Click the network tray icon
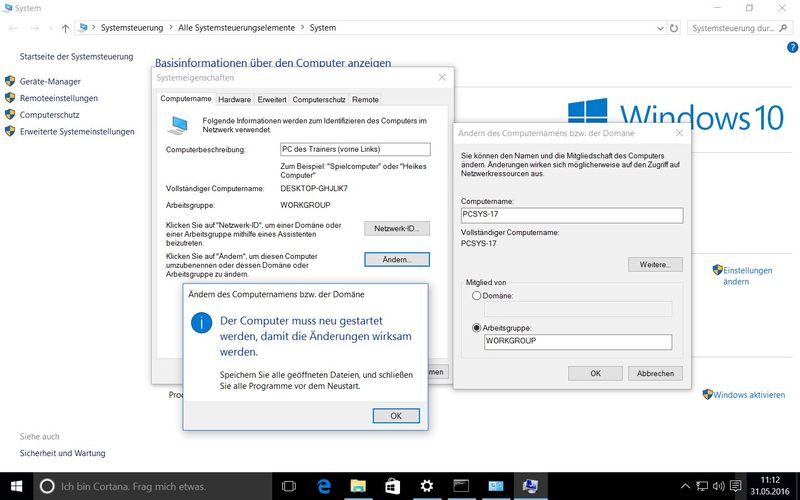This screenshot has height=500, width=800. [x=702, y=486]
